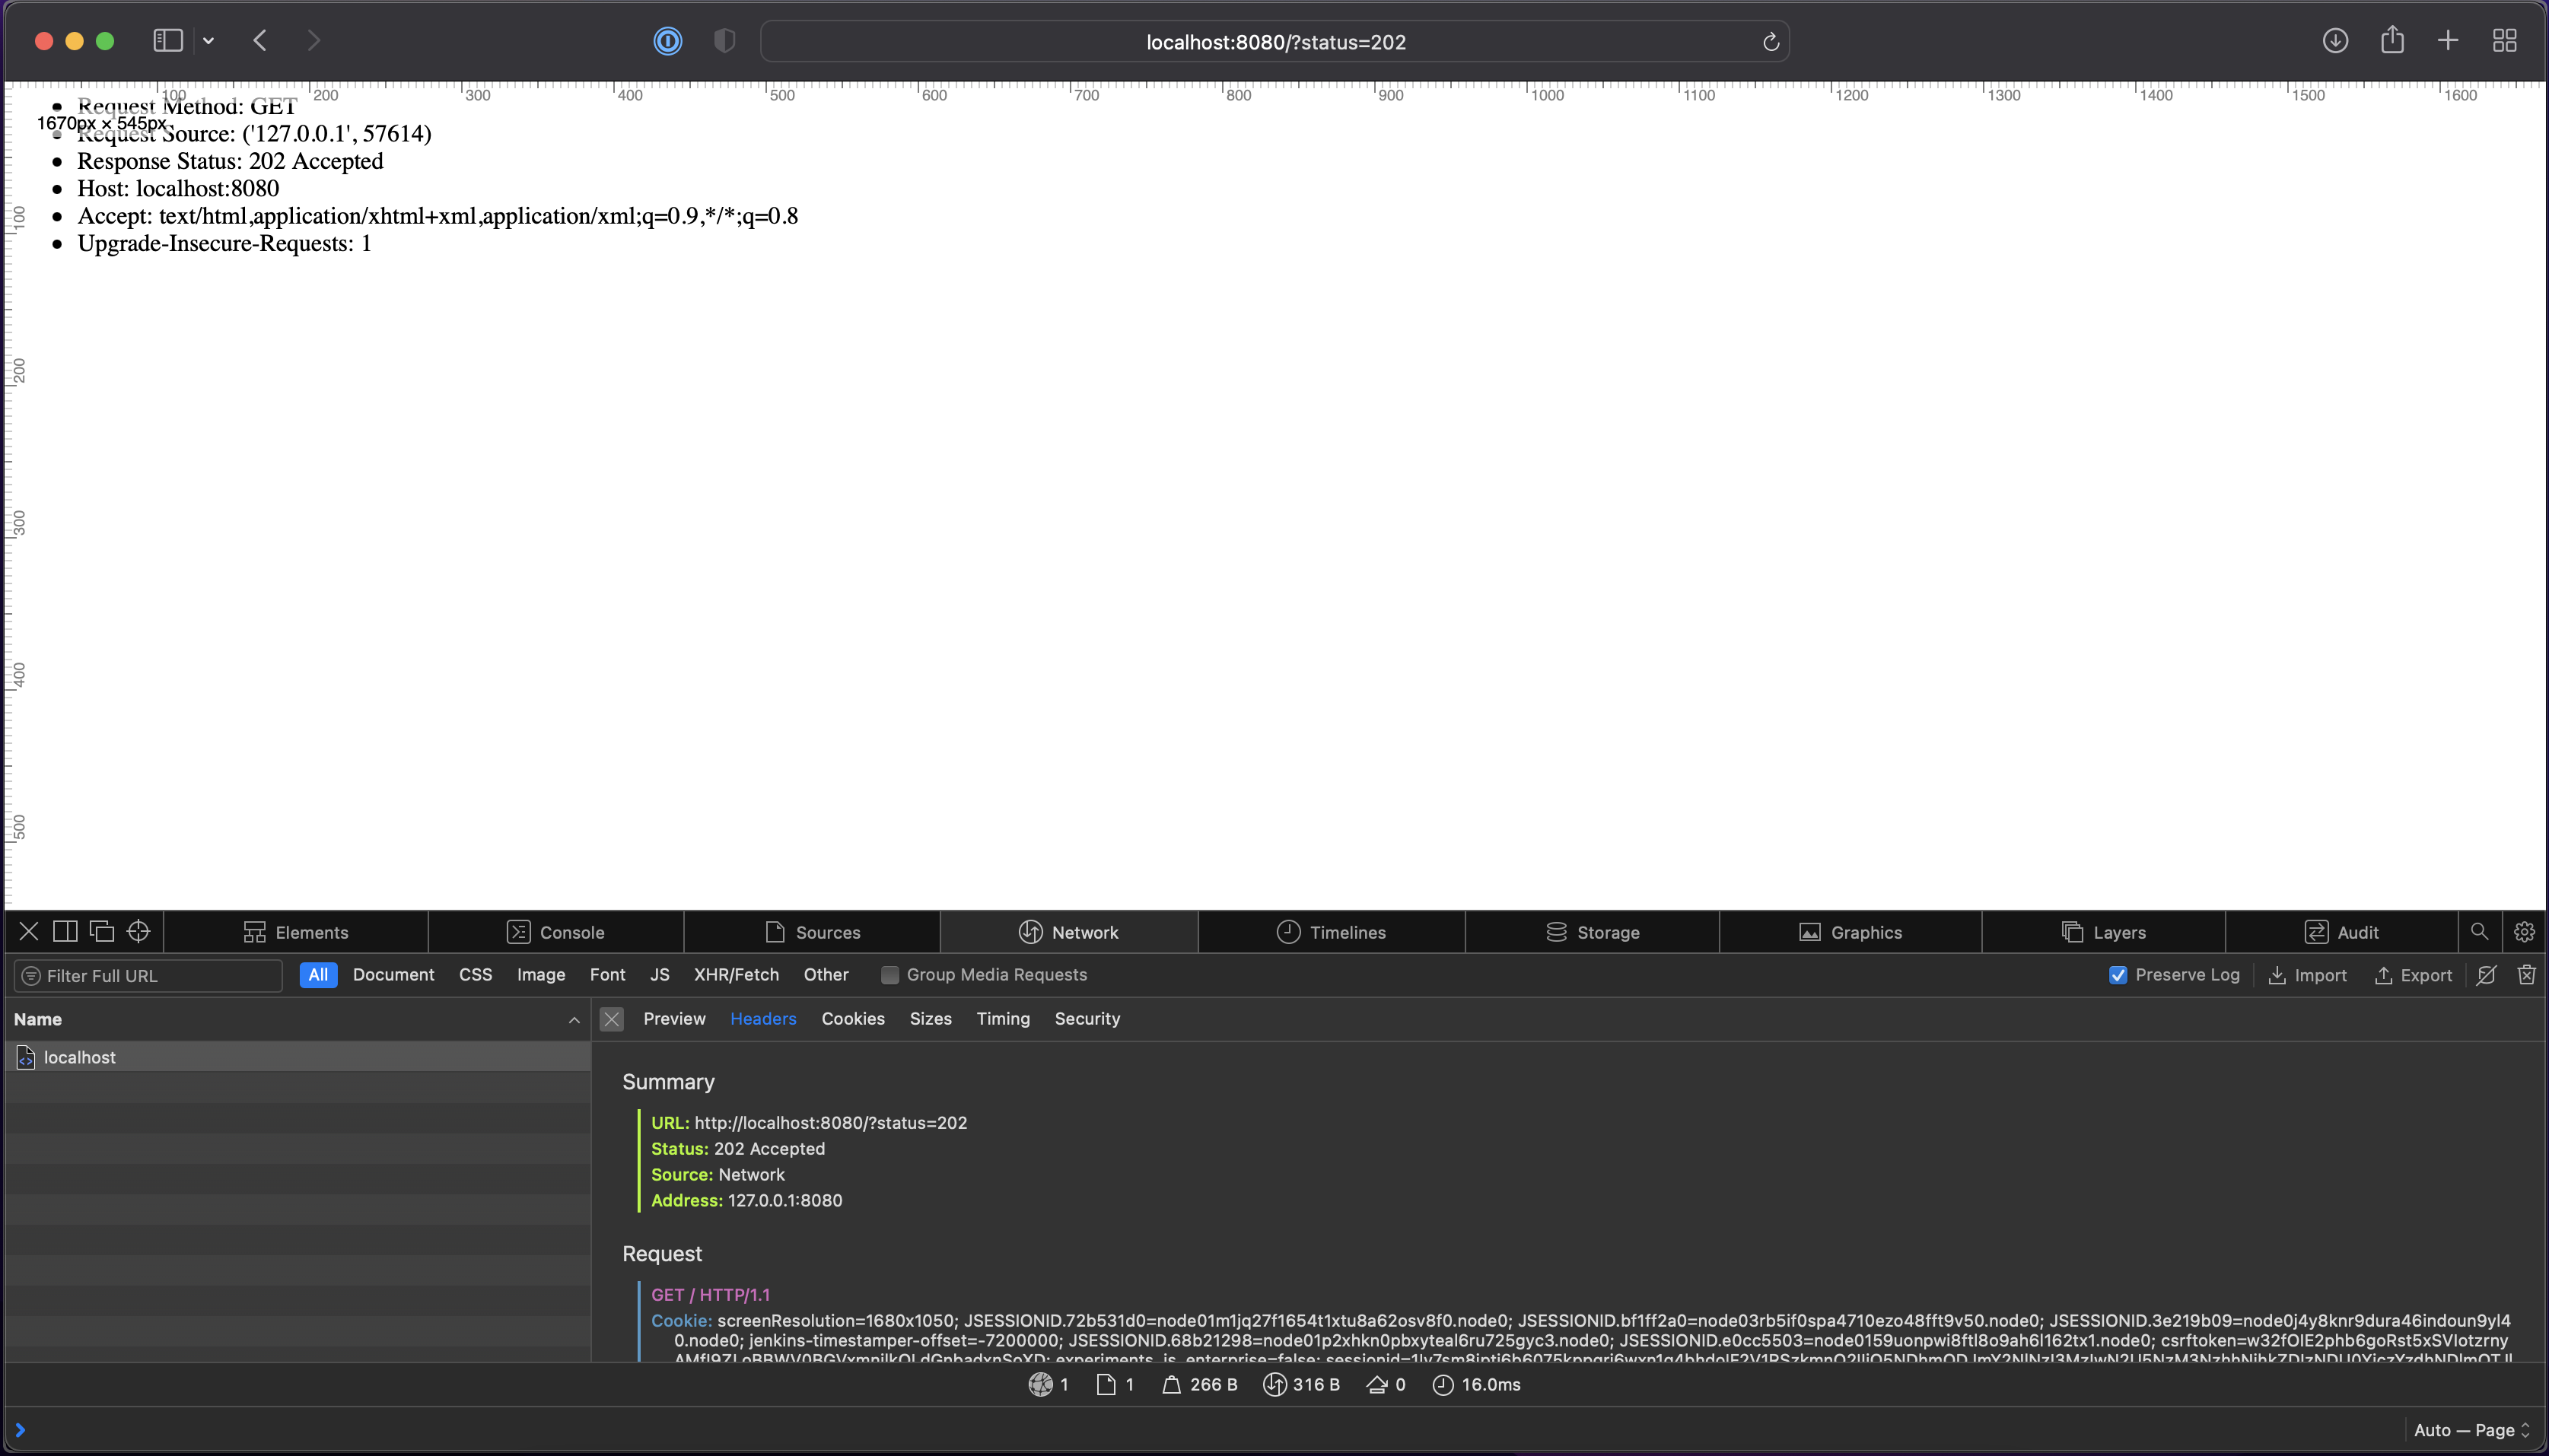Open sidebar dropdown chevron in toolbar

pyautogui.click(x=208, y=41)
